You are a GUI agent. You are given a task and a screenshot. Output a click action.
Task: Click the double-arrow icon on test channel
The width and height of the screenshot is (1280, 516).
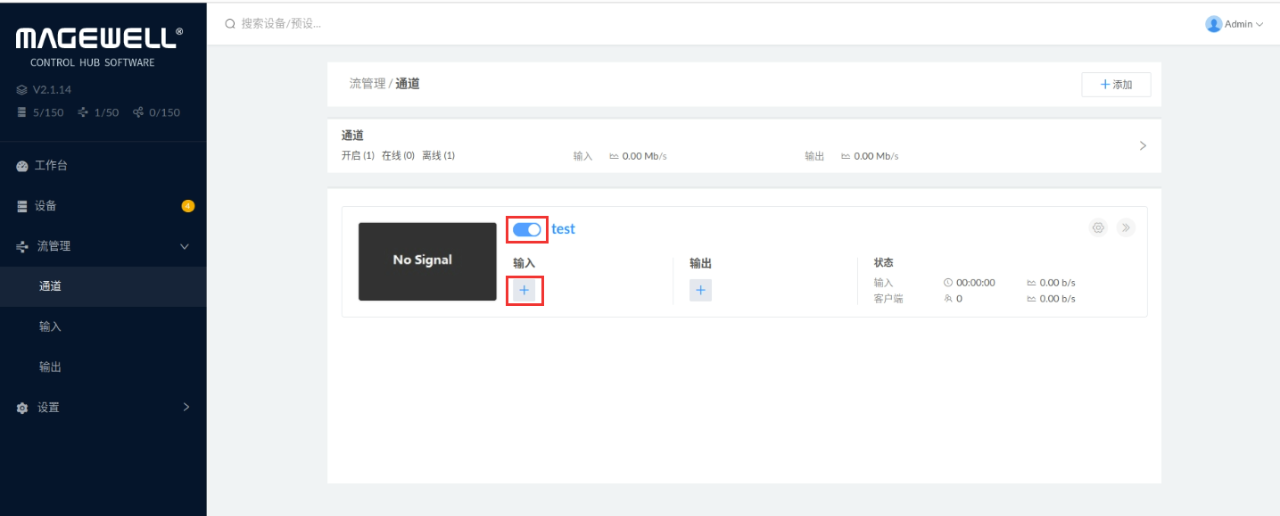click(1126, 228)
